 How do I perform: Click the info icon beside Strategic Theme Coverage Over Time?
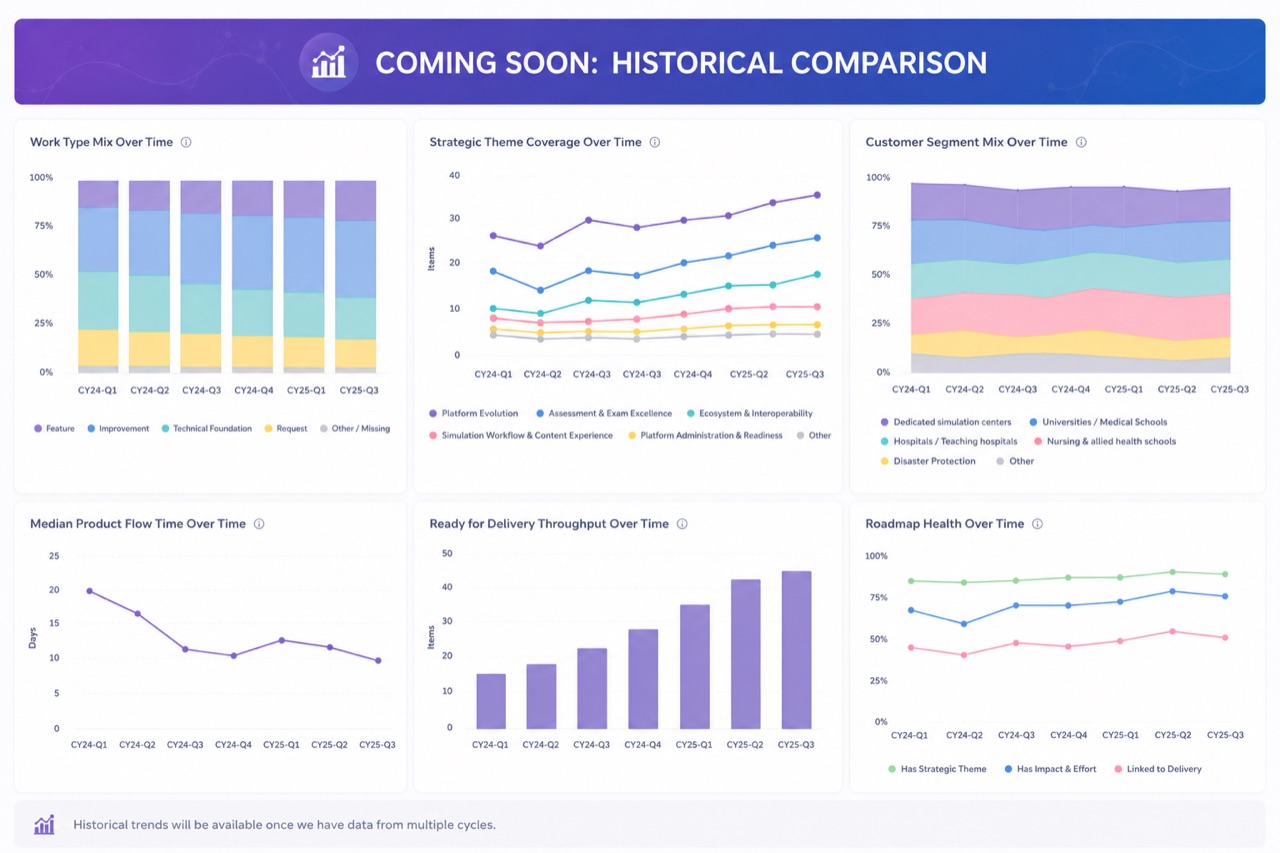655,142
